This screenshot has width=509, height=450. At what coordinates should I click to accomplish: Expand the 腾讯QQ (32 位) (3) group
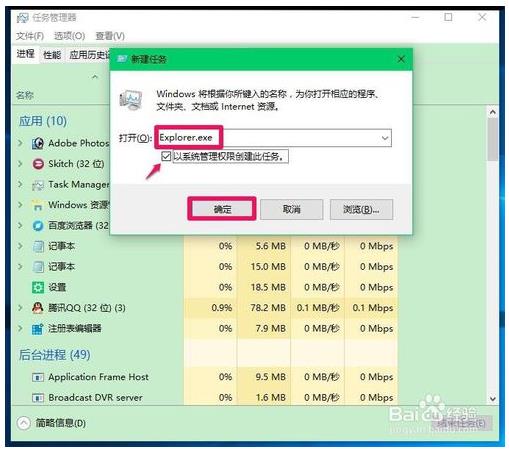point(20,308)
